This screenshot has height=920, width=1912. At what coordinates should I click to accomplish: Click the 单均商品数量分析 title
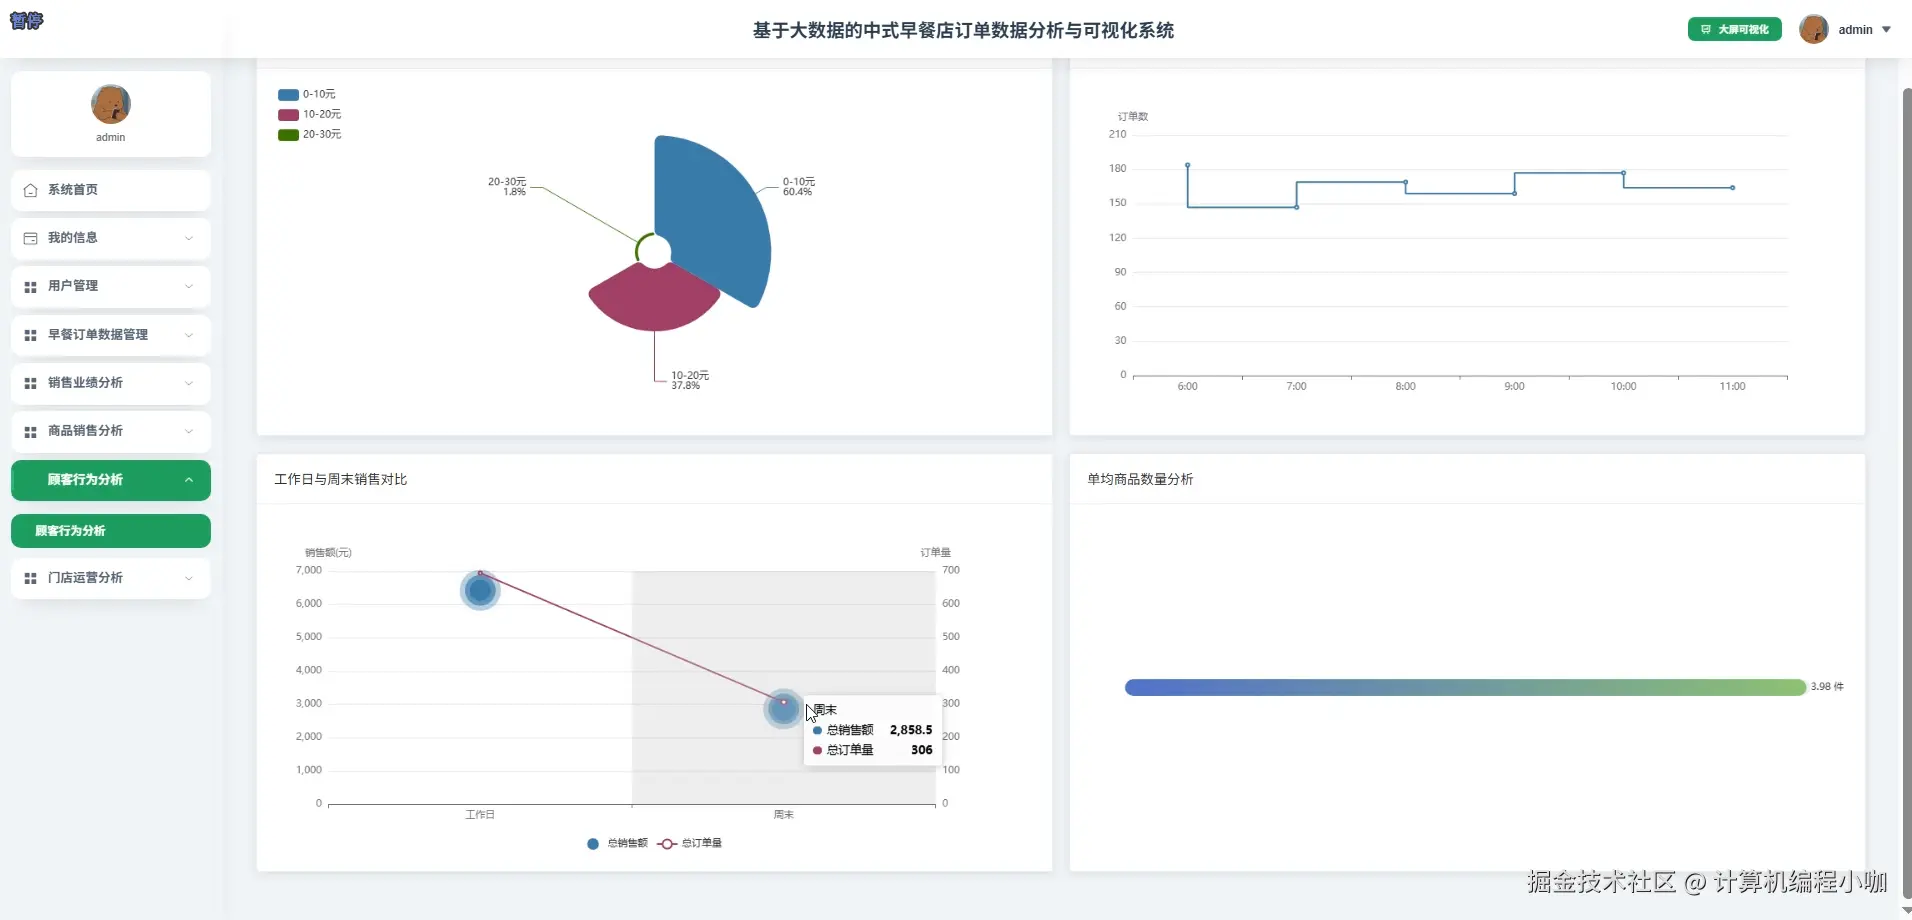(x=1140, y=480)
